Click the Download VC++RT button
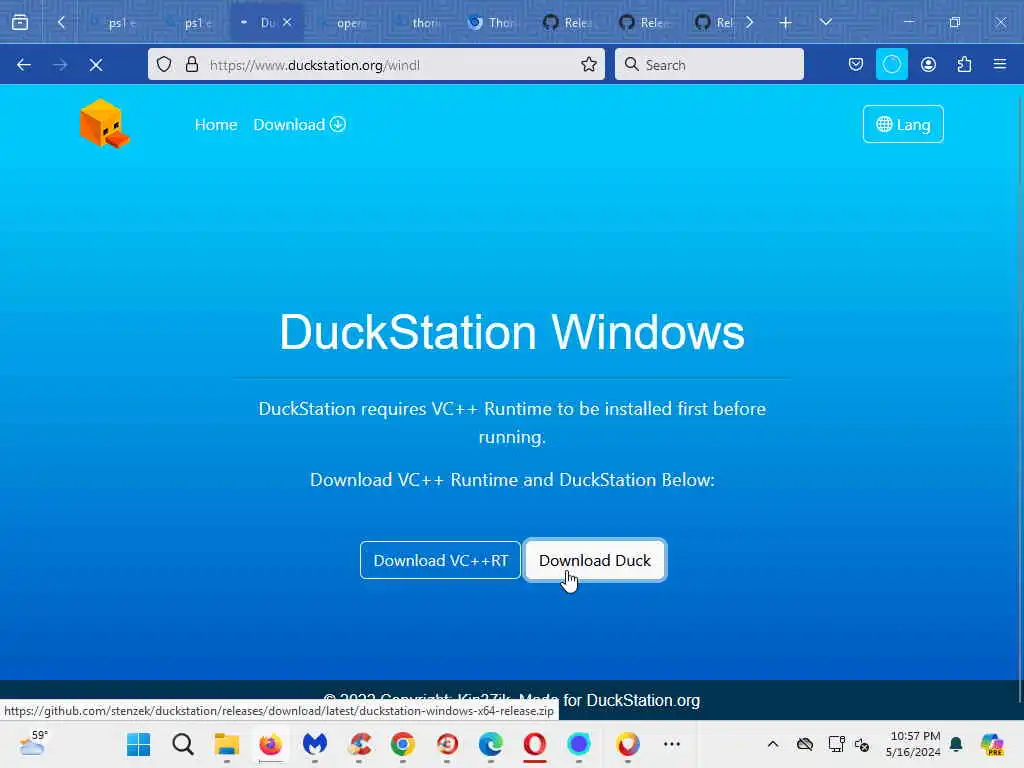The height and width of the screenshot is (768, 1024). click(x=440, y=560)
